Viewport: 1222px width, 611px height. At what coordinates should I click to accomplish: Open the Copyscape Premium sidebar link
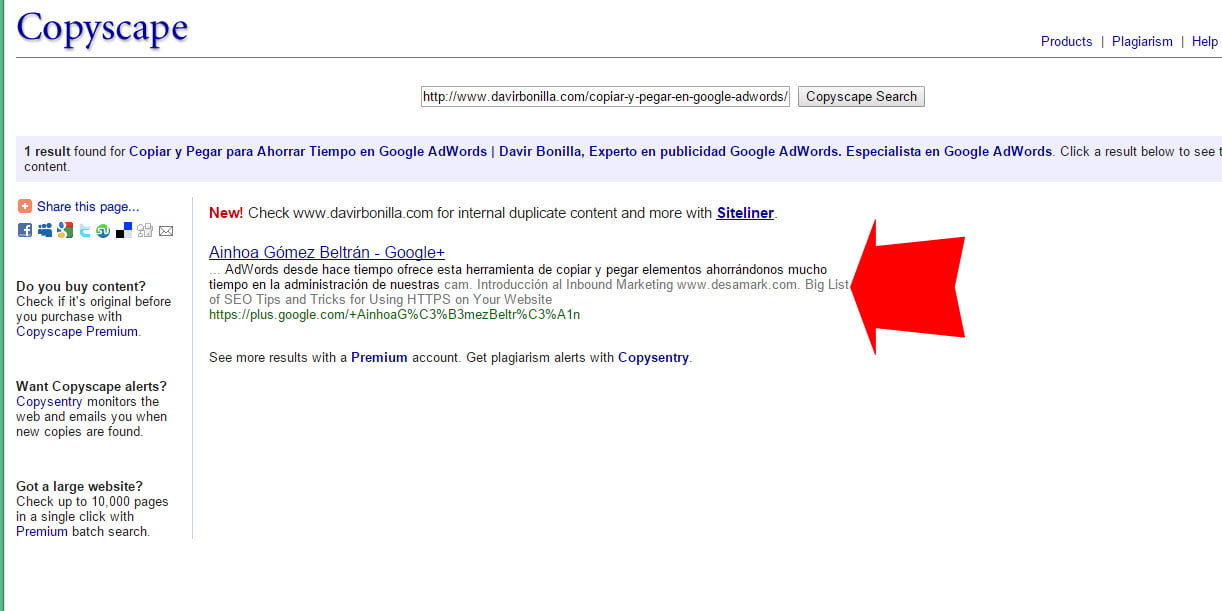(77, 331)
